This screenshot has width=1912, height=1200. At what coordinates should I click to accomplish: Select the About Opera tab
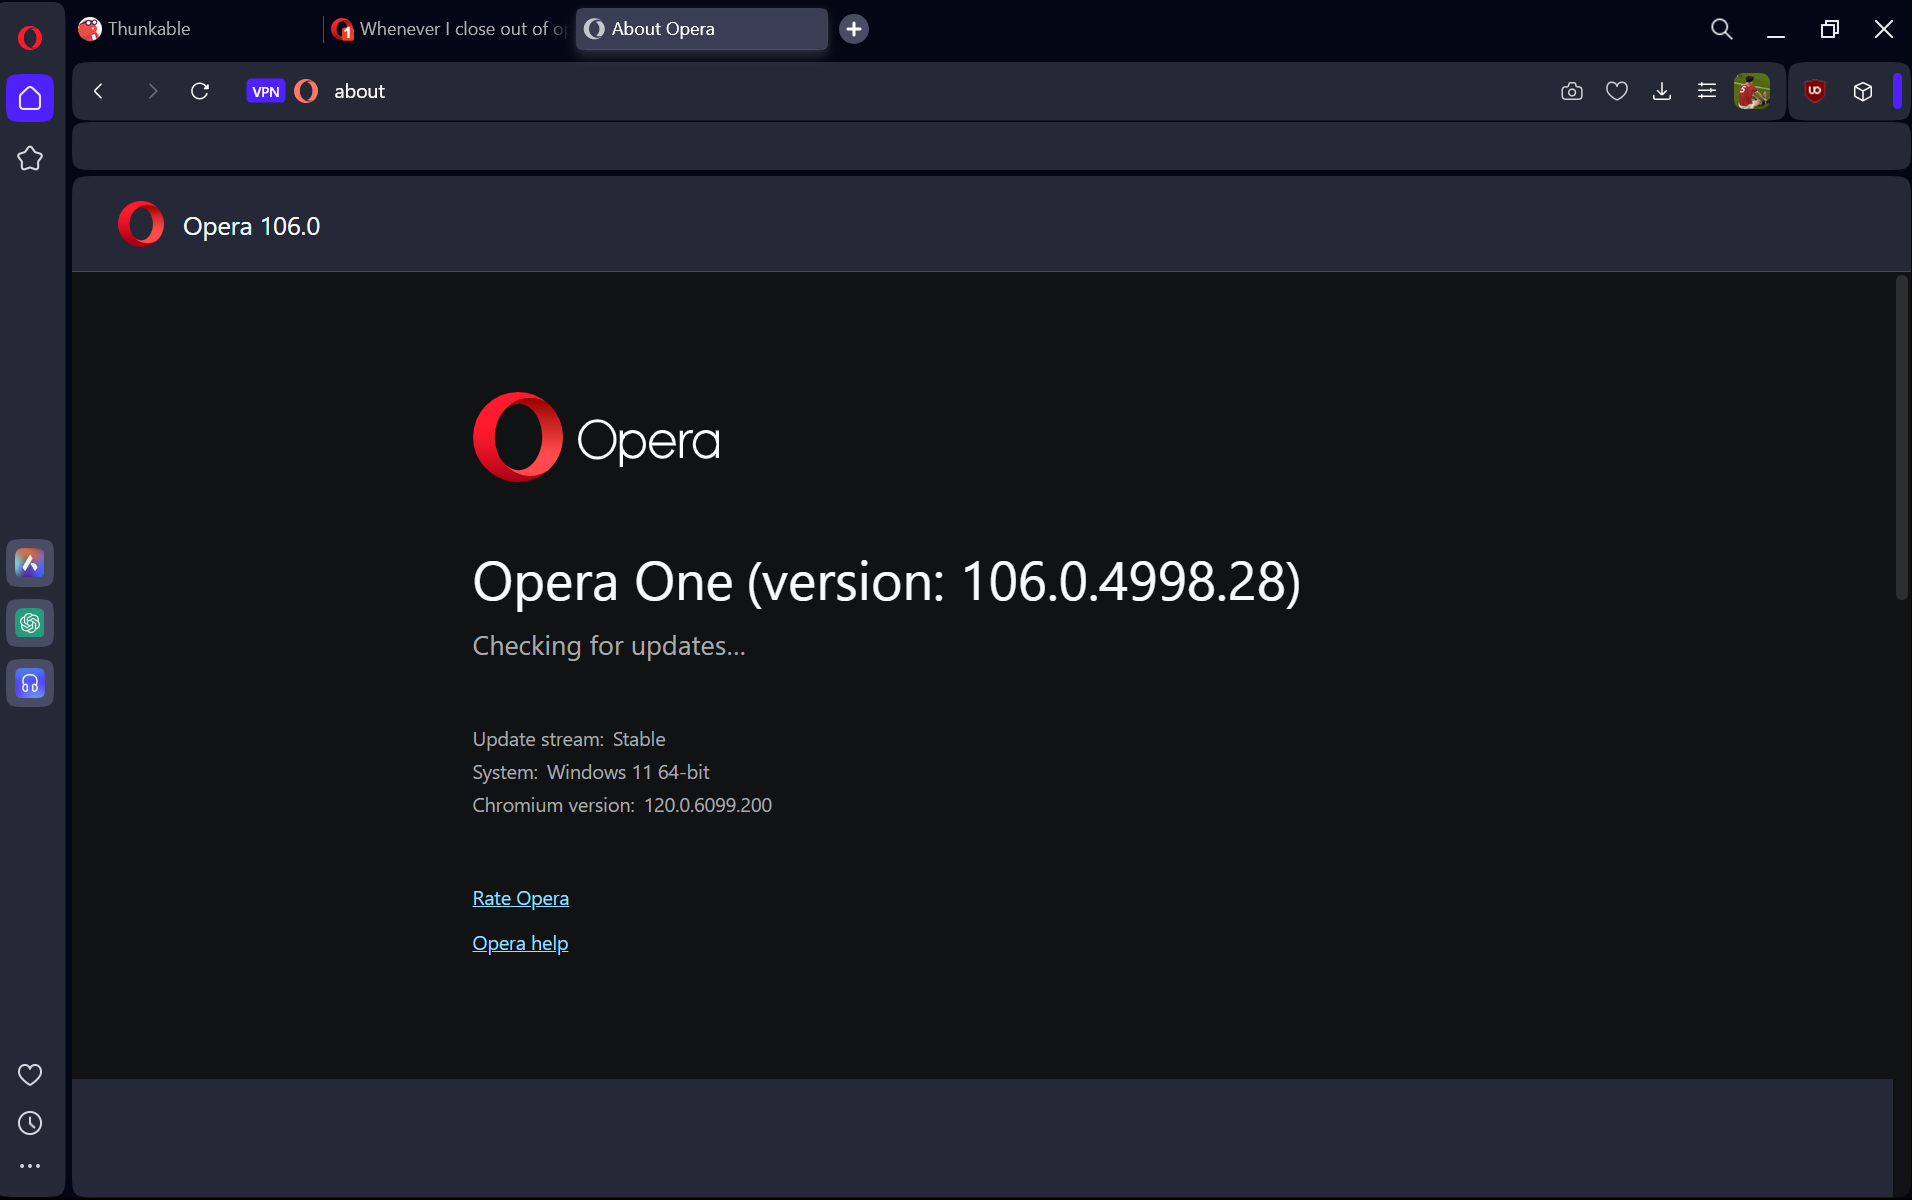[x=702, y=29]
